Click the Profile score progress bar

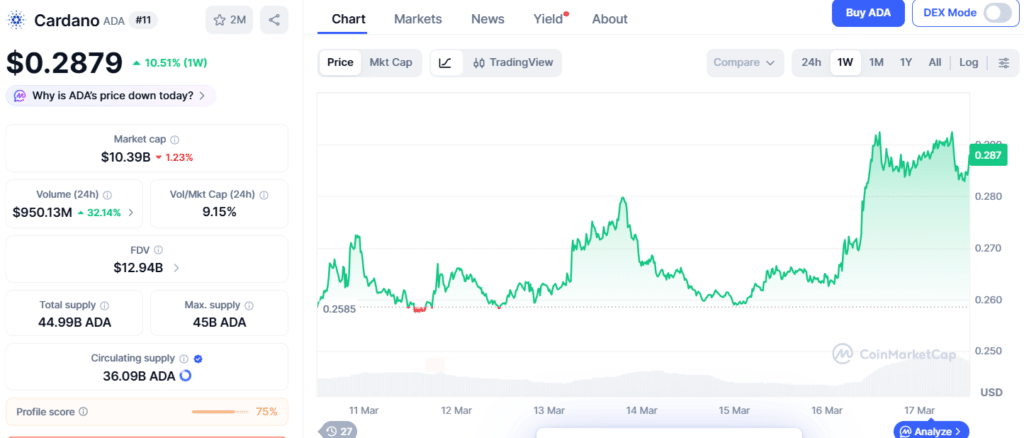pyautogui.click(x=220, y=412)
